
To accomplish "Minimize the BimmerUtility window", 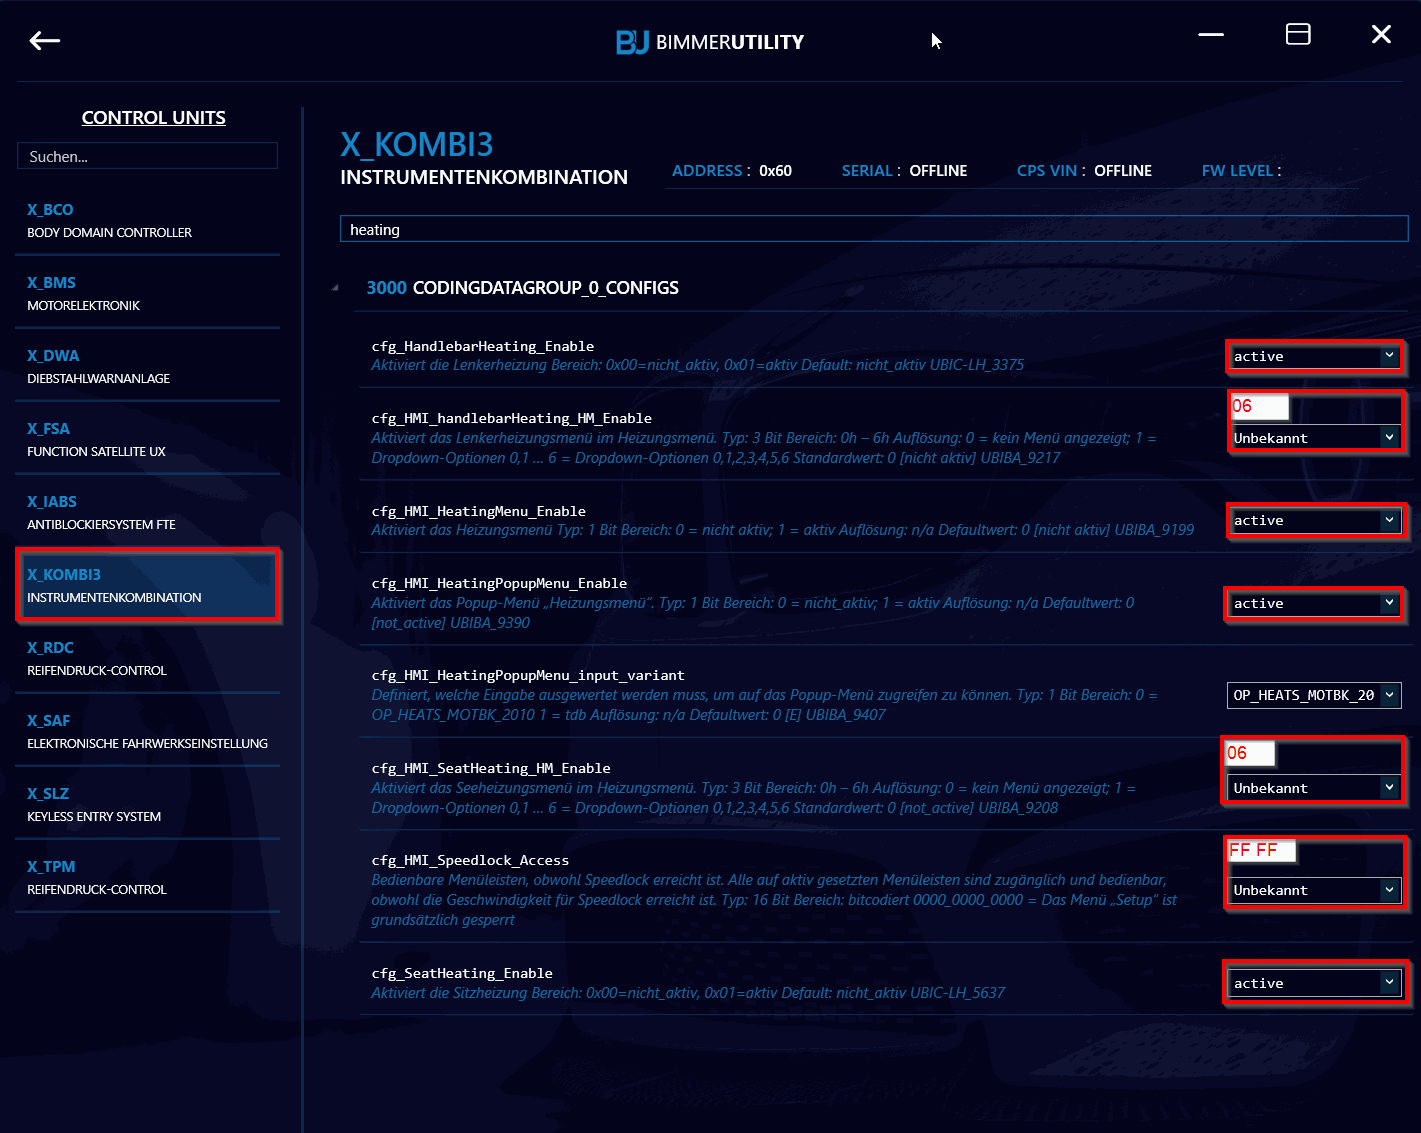I will 1210,35.
